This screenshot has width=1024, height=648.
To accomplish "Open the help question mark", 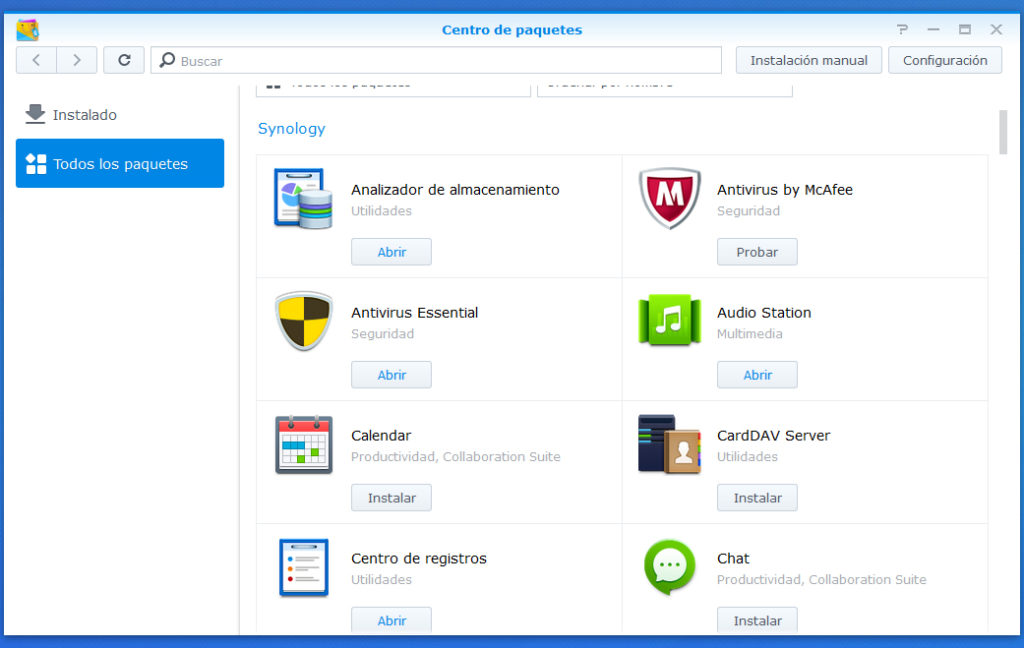I will coord(903,29).
